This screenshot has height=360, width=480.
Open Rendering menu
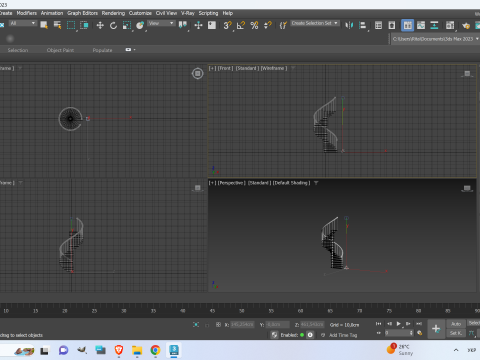tap(113, 13)
